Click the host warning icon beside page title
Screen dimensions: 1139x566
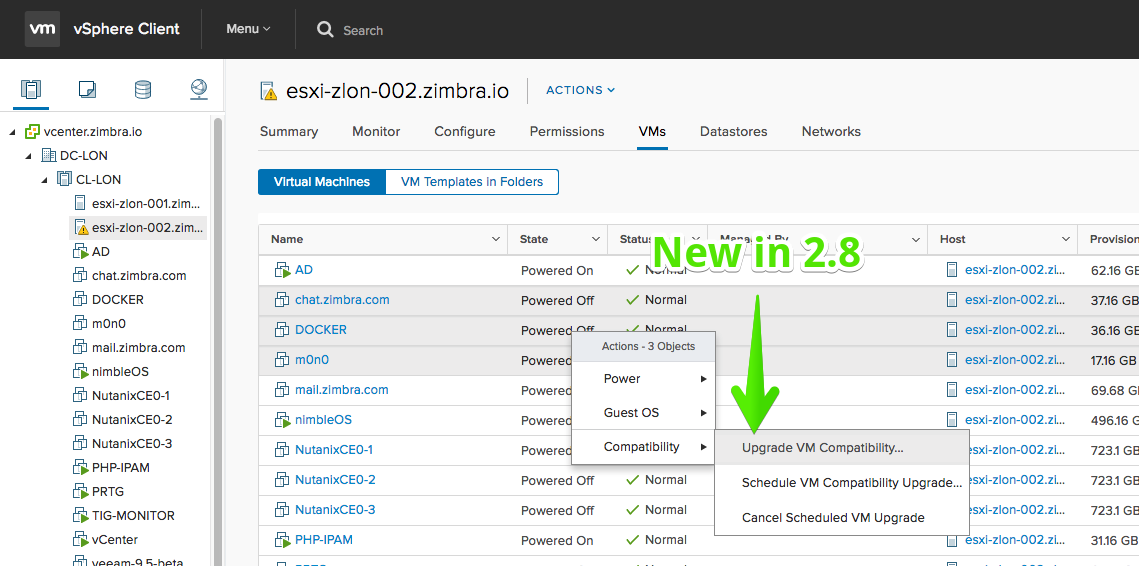(269, 91)
